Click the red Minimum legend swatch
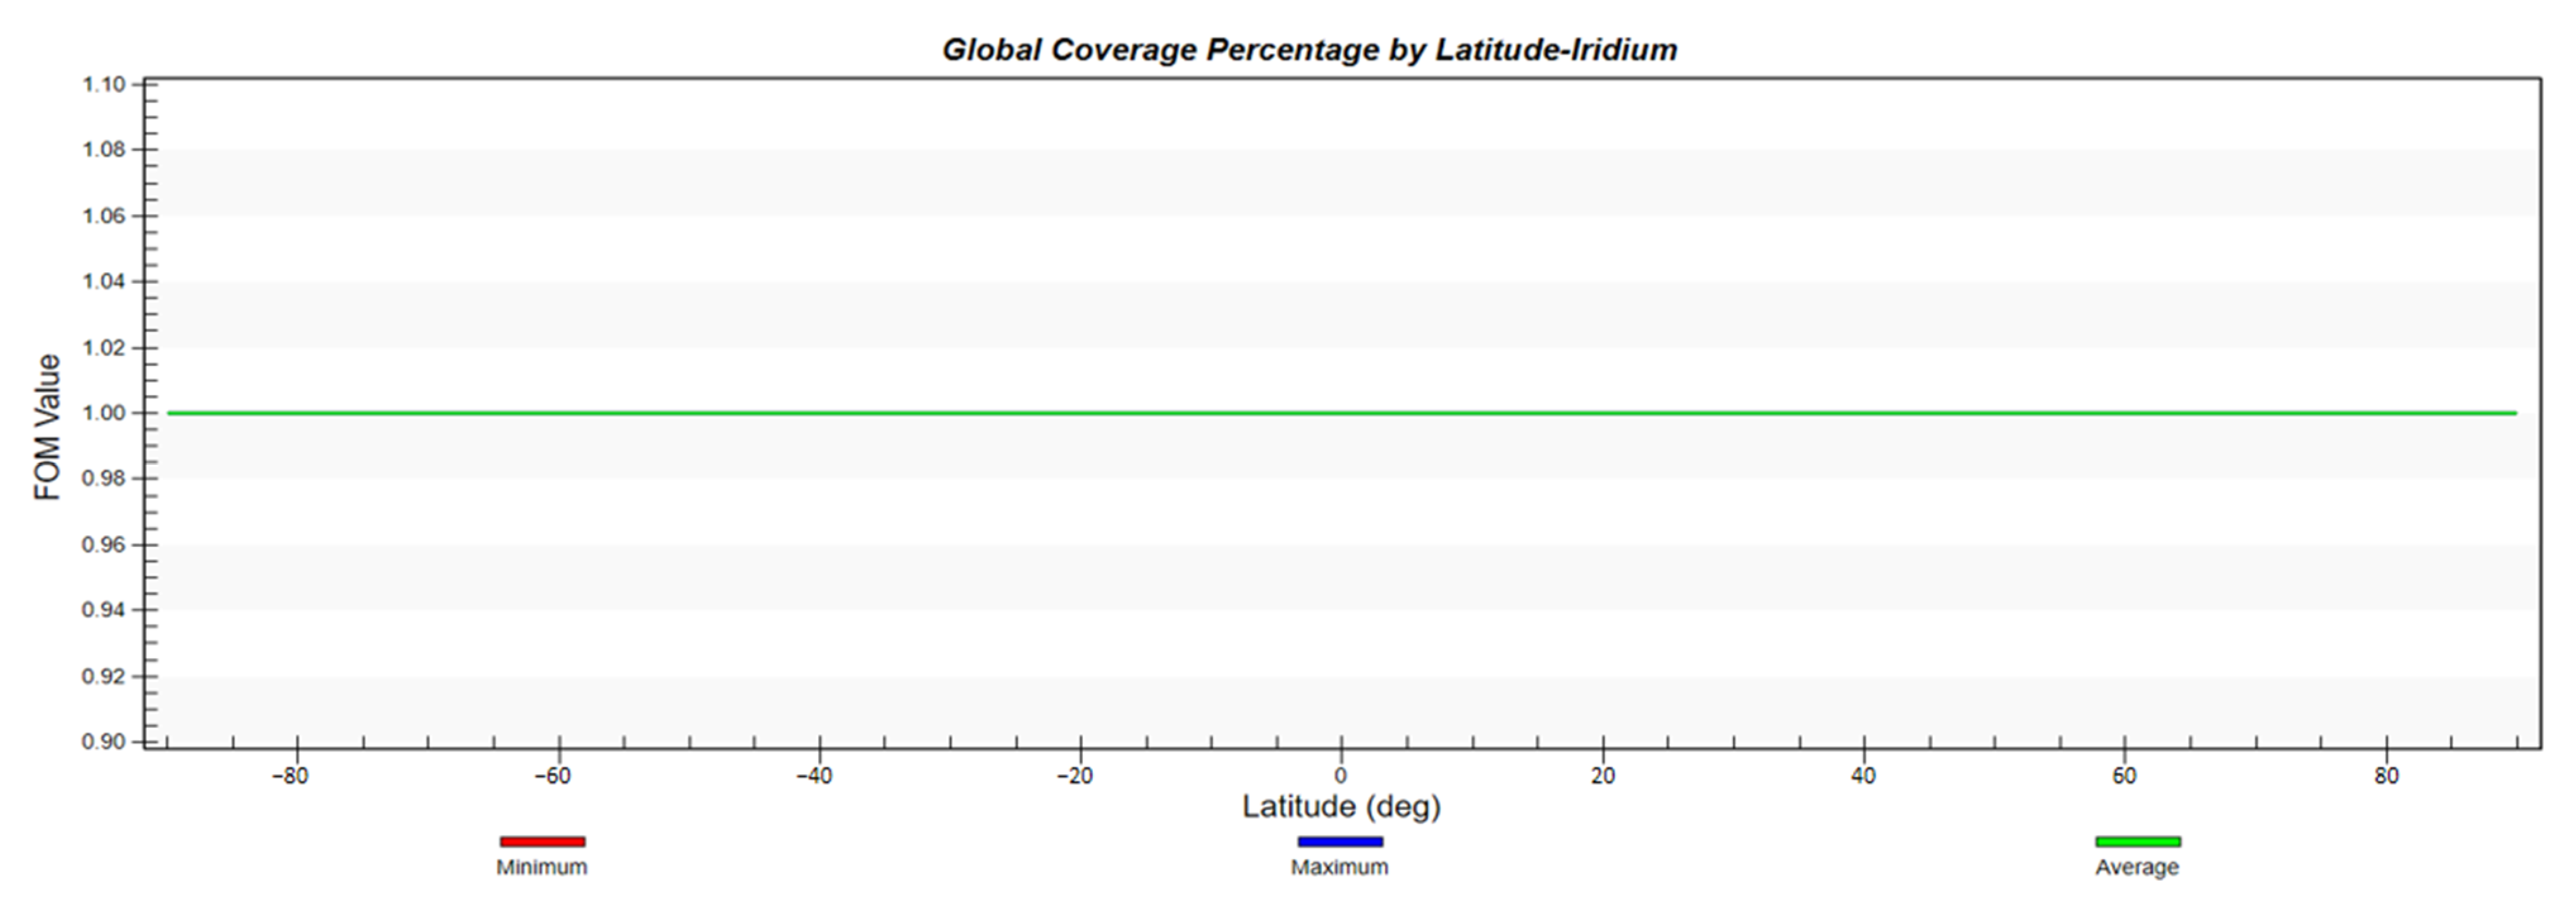Viewport: 2576px width, 906px height. [542, 842]
